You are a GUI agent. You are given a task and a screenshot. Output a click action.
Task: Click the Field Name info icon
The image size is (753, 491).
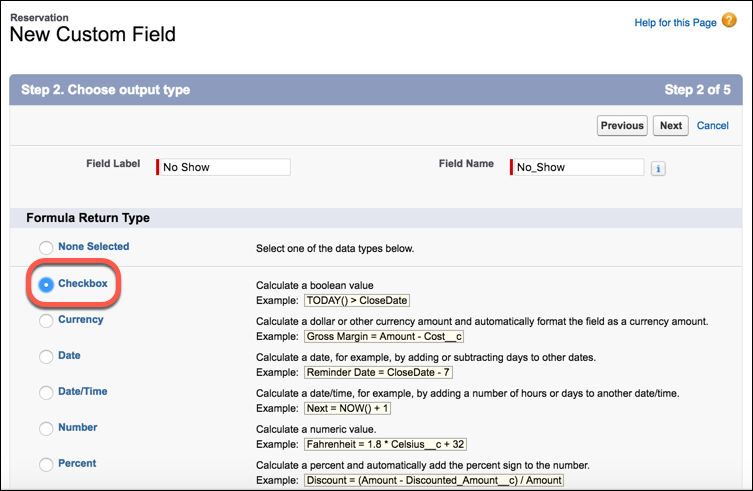658,169
